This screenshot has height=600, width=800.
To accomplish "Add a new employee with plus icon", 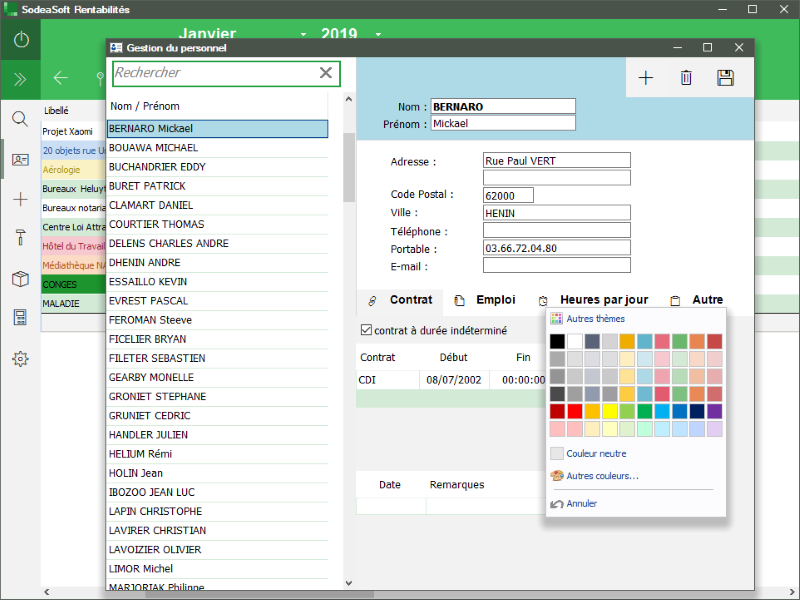I will [x=646, y=78].
